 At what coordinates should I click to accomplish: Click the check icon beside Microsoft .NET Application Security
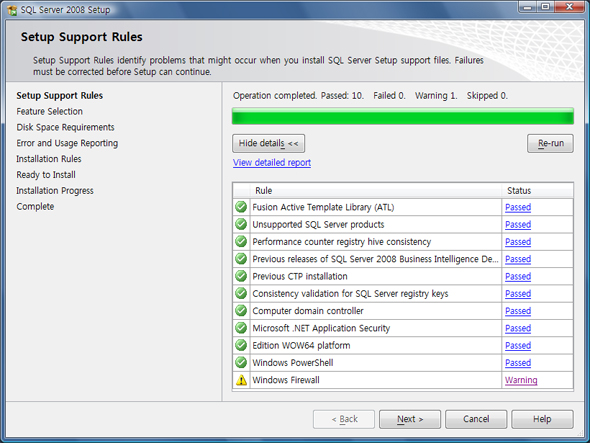[241, 328]
